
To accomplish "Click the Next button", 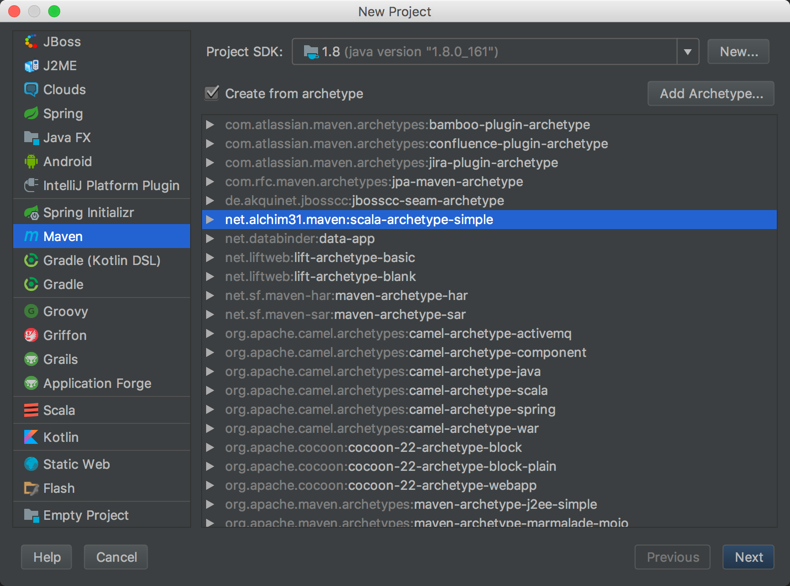I will coord(748,557).
